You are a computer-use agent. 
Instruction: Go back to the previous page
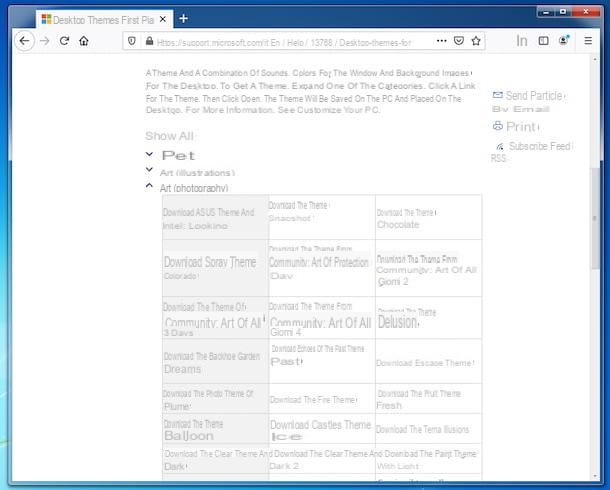25,41
